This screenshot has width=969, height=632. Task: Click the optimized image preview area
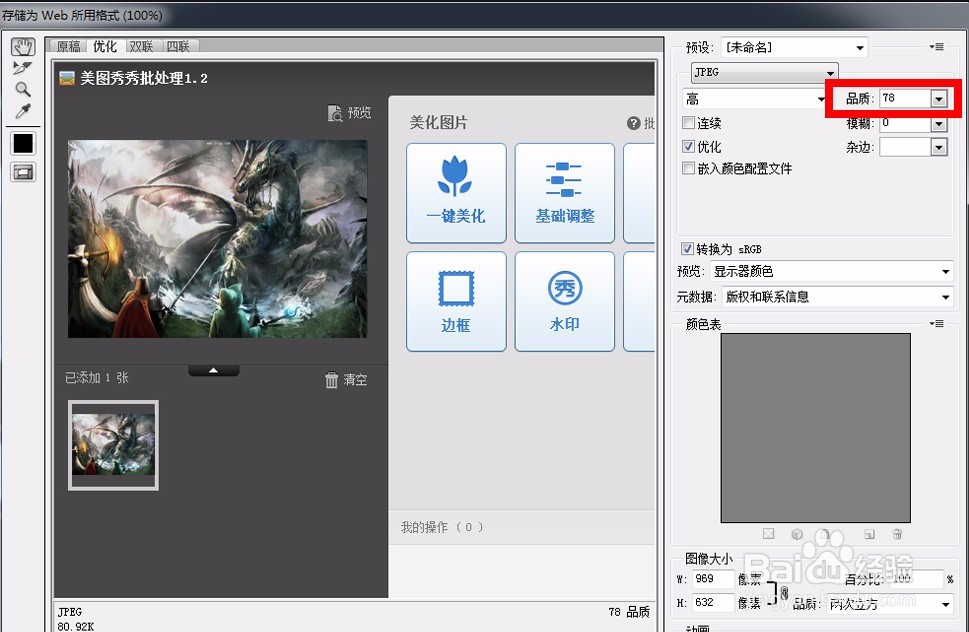tap(354, 329)
